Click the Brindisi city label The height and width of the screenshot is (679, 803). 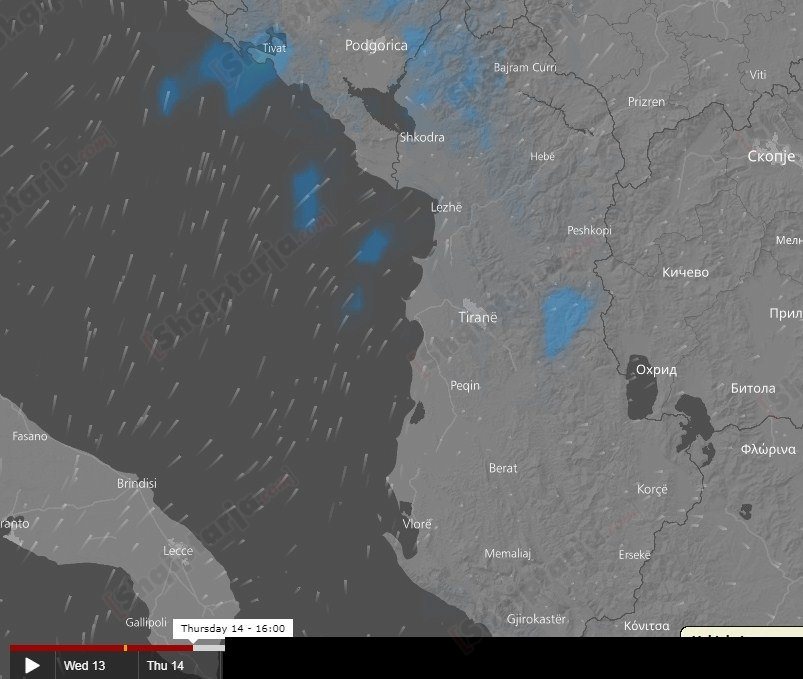pyautogui.click(x=136, y=483)
